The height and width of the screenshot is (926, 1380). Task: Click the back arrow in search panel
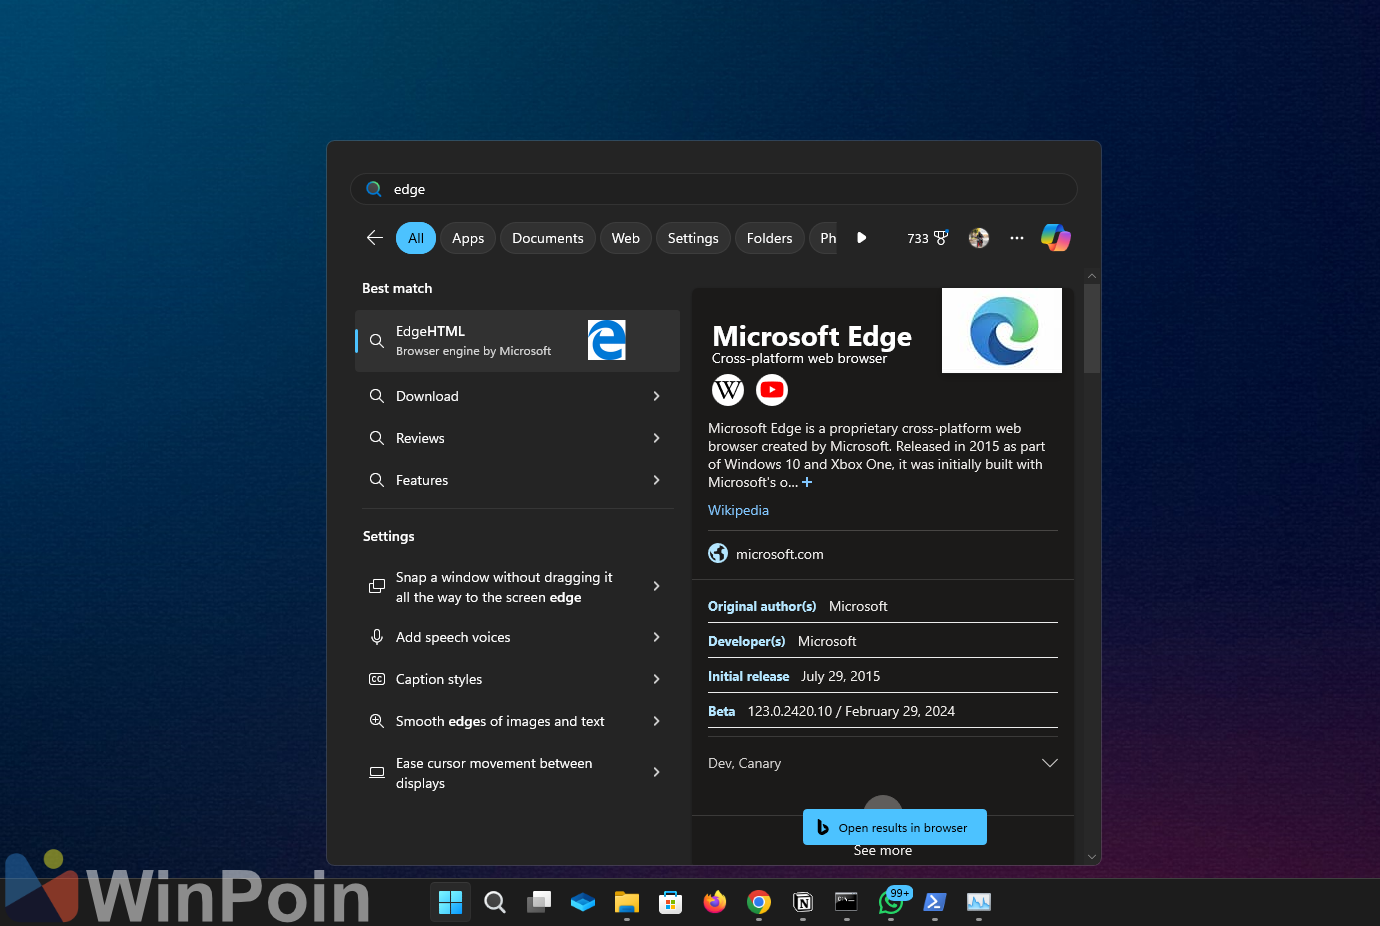[x=375, y=238]
